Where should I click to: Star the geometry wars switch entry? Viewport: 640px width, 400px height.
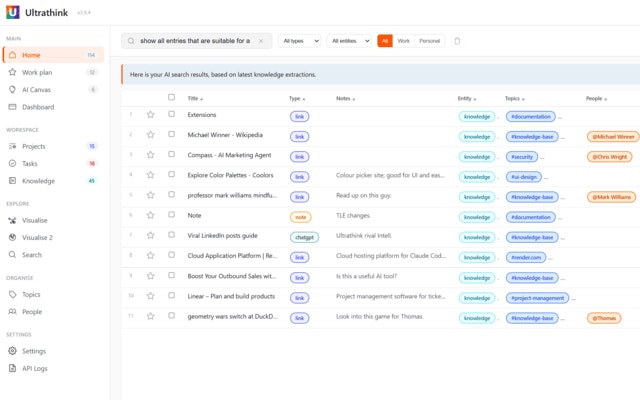click(x=151, y=316)
